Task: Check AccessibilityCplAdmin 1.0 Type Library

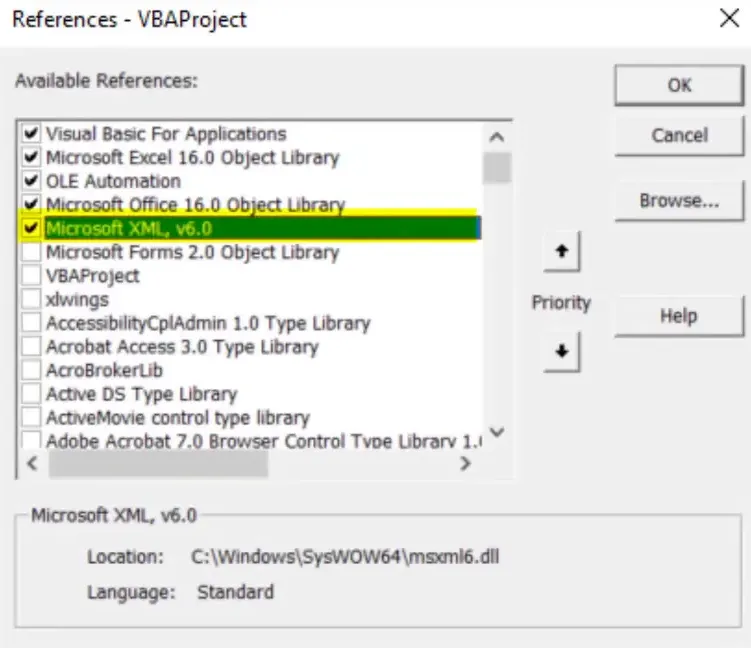Action: pyautogui.click(x=31, y=323)
